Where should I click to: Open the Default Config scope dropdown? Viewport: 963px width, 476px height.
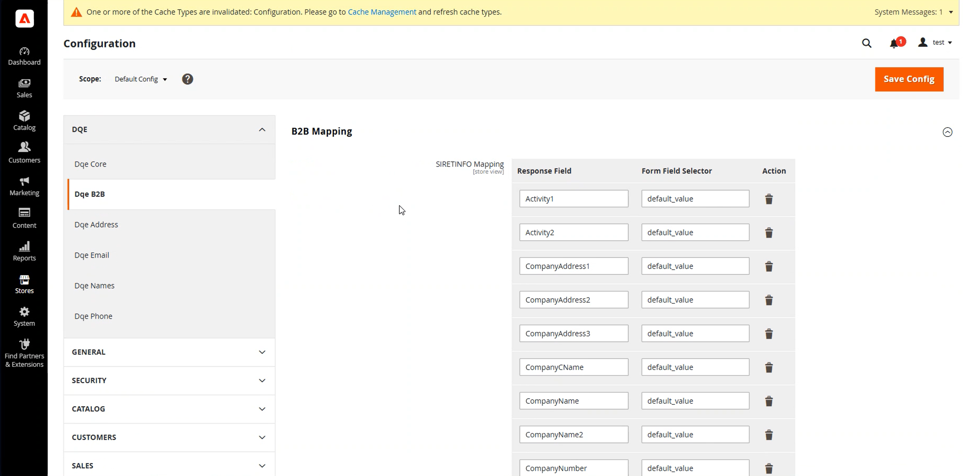141,79
